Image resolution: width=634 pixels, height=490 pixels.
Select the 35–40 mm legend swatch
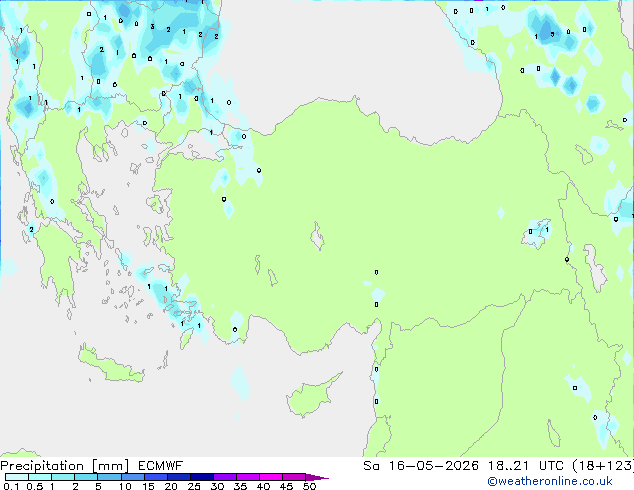248,477
